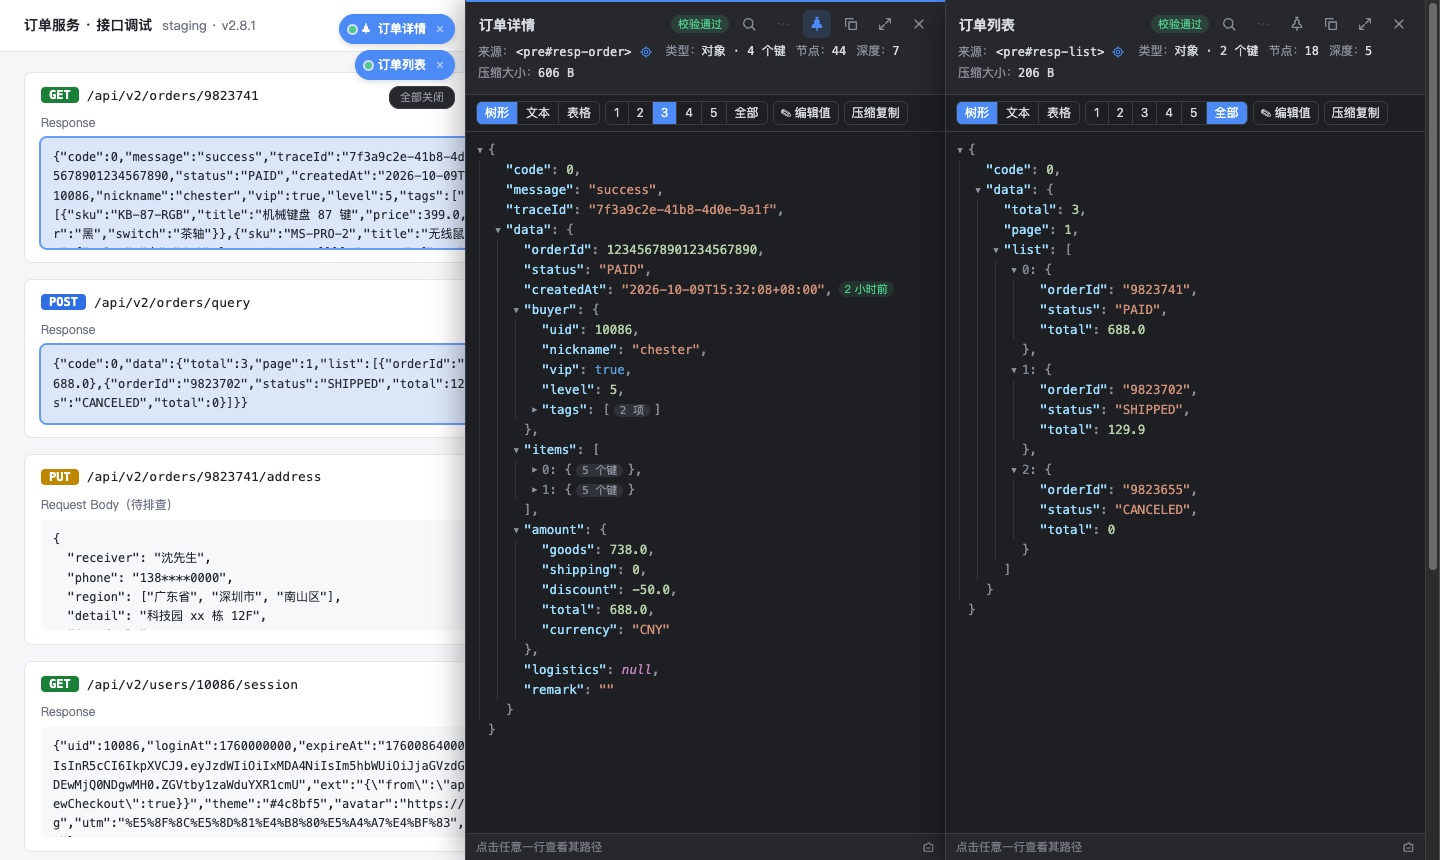The image size is (1440, 860).
Task: Open the more options menu in 订单列表 panel
Action: pyautogui.click(x=1263, y=24)
